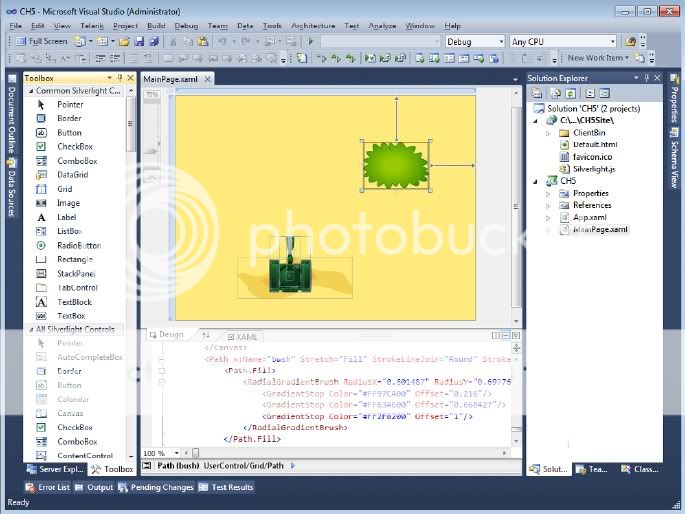The image size is (685, 514).
Task: Expand the References node in Solution Explorer
Action: pos(548,205)
